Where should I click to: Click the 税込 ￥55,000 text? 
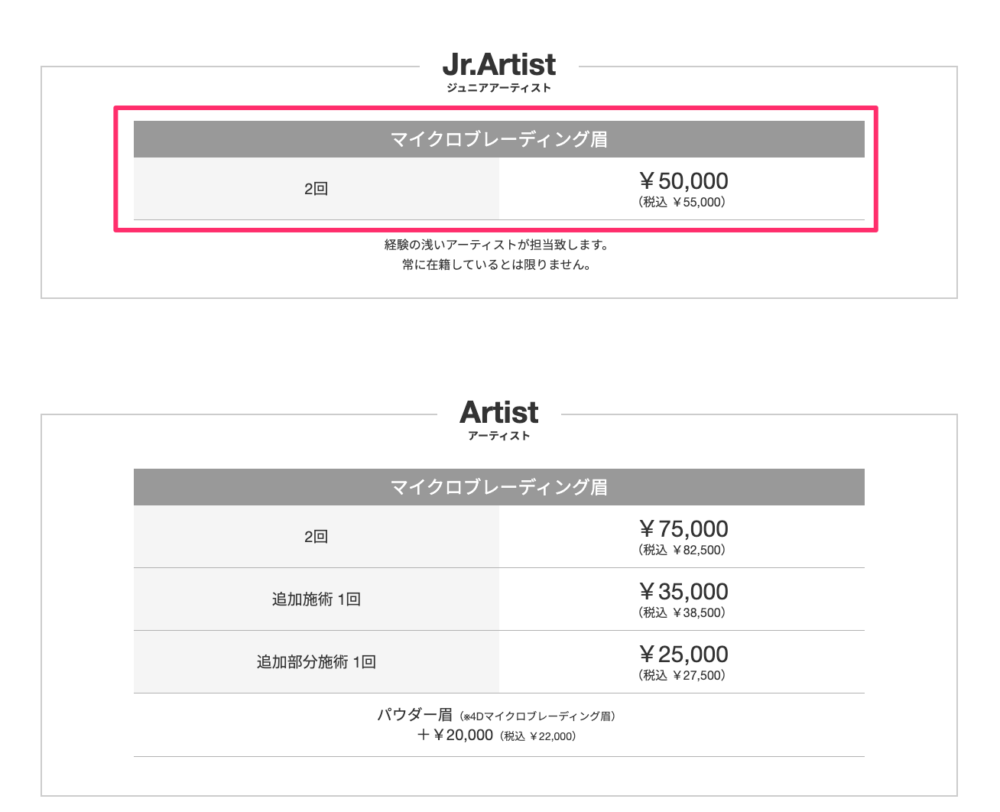[682, 202]
